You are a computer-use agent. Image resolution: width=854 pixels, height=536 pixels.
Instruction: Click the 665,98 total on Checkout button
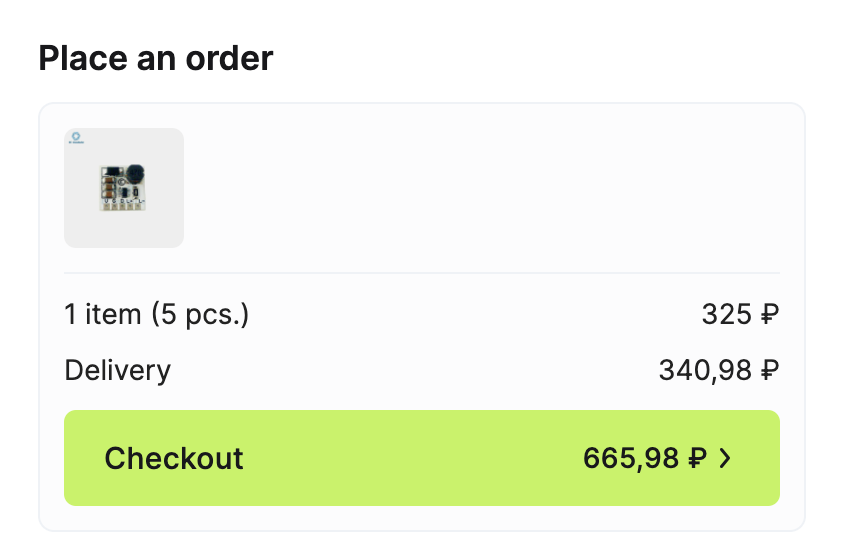tap(631, 459)
